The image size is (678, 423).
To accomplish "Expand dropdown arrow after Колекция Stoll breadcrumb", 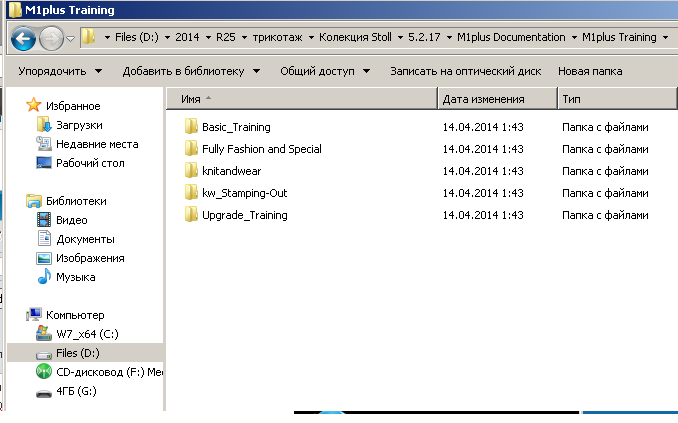I will (x=400, y=38).
